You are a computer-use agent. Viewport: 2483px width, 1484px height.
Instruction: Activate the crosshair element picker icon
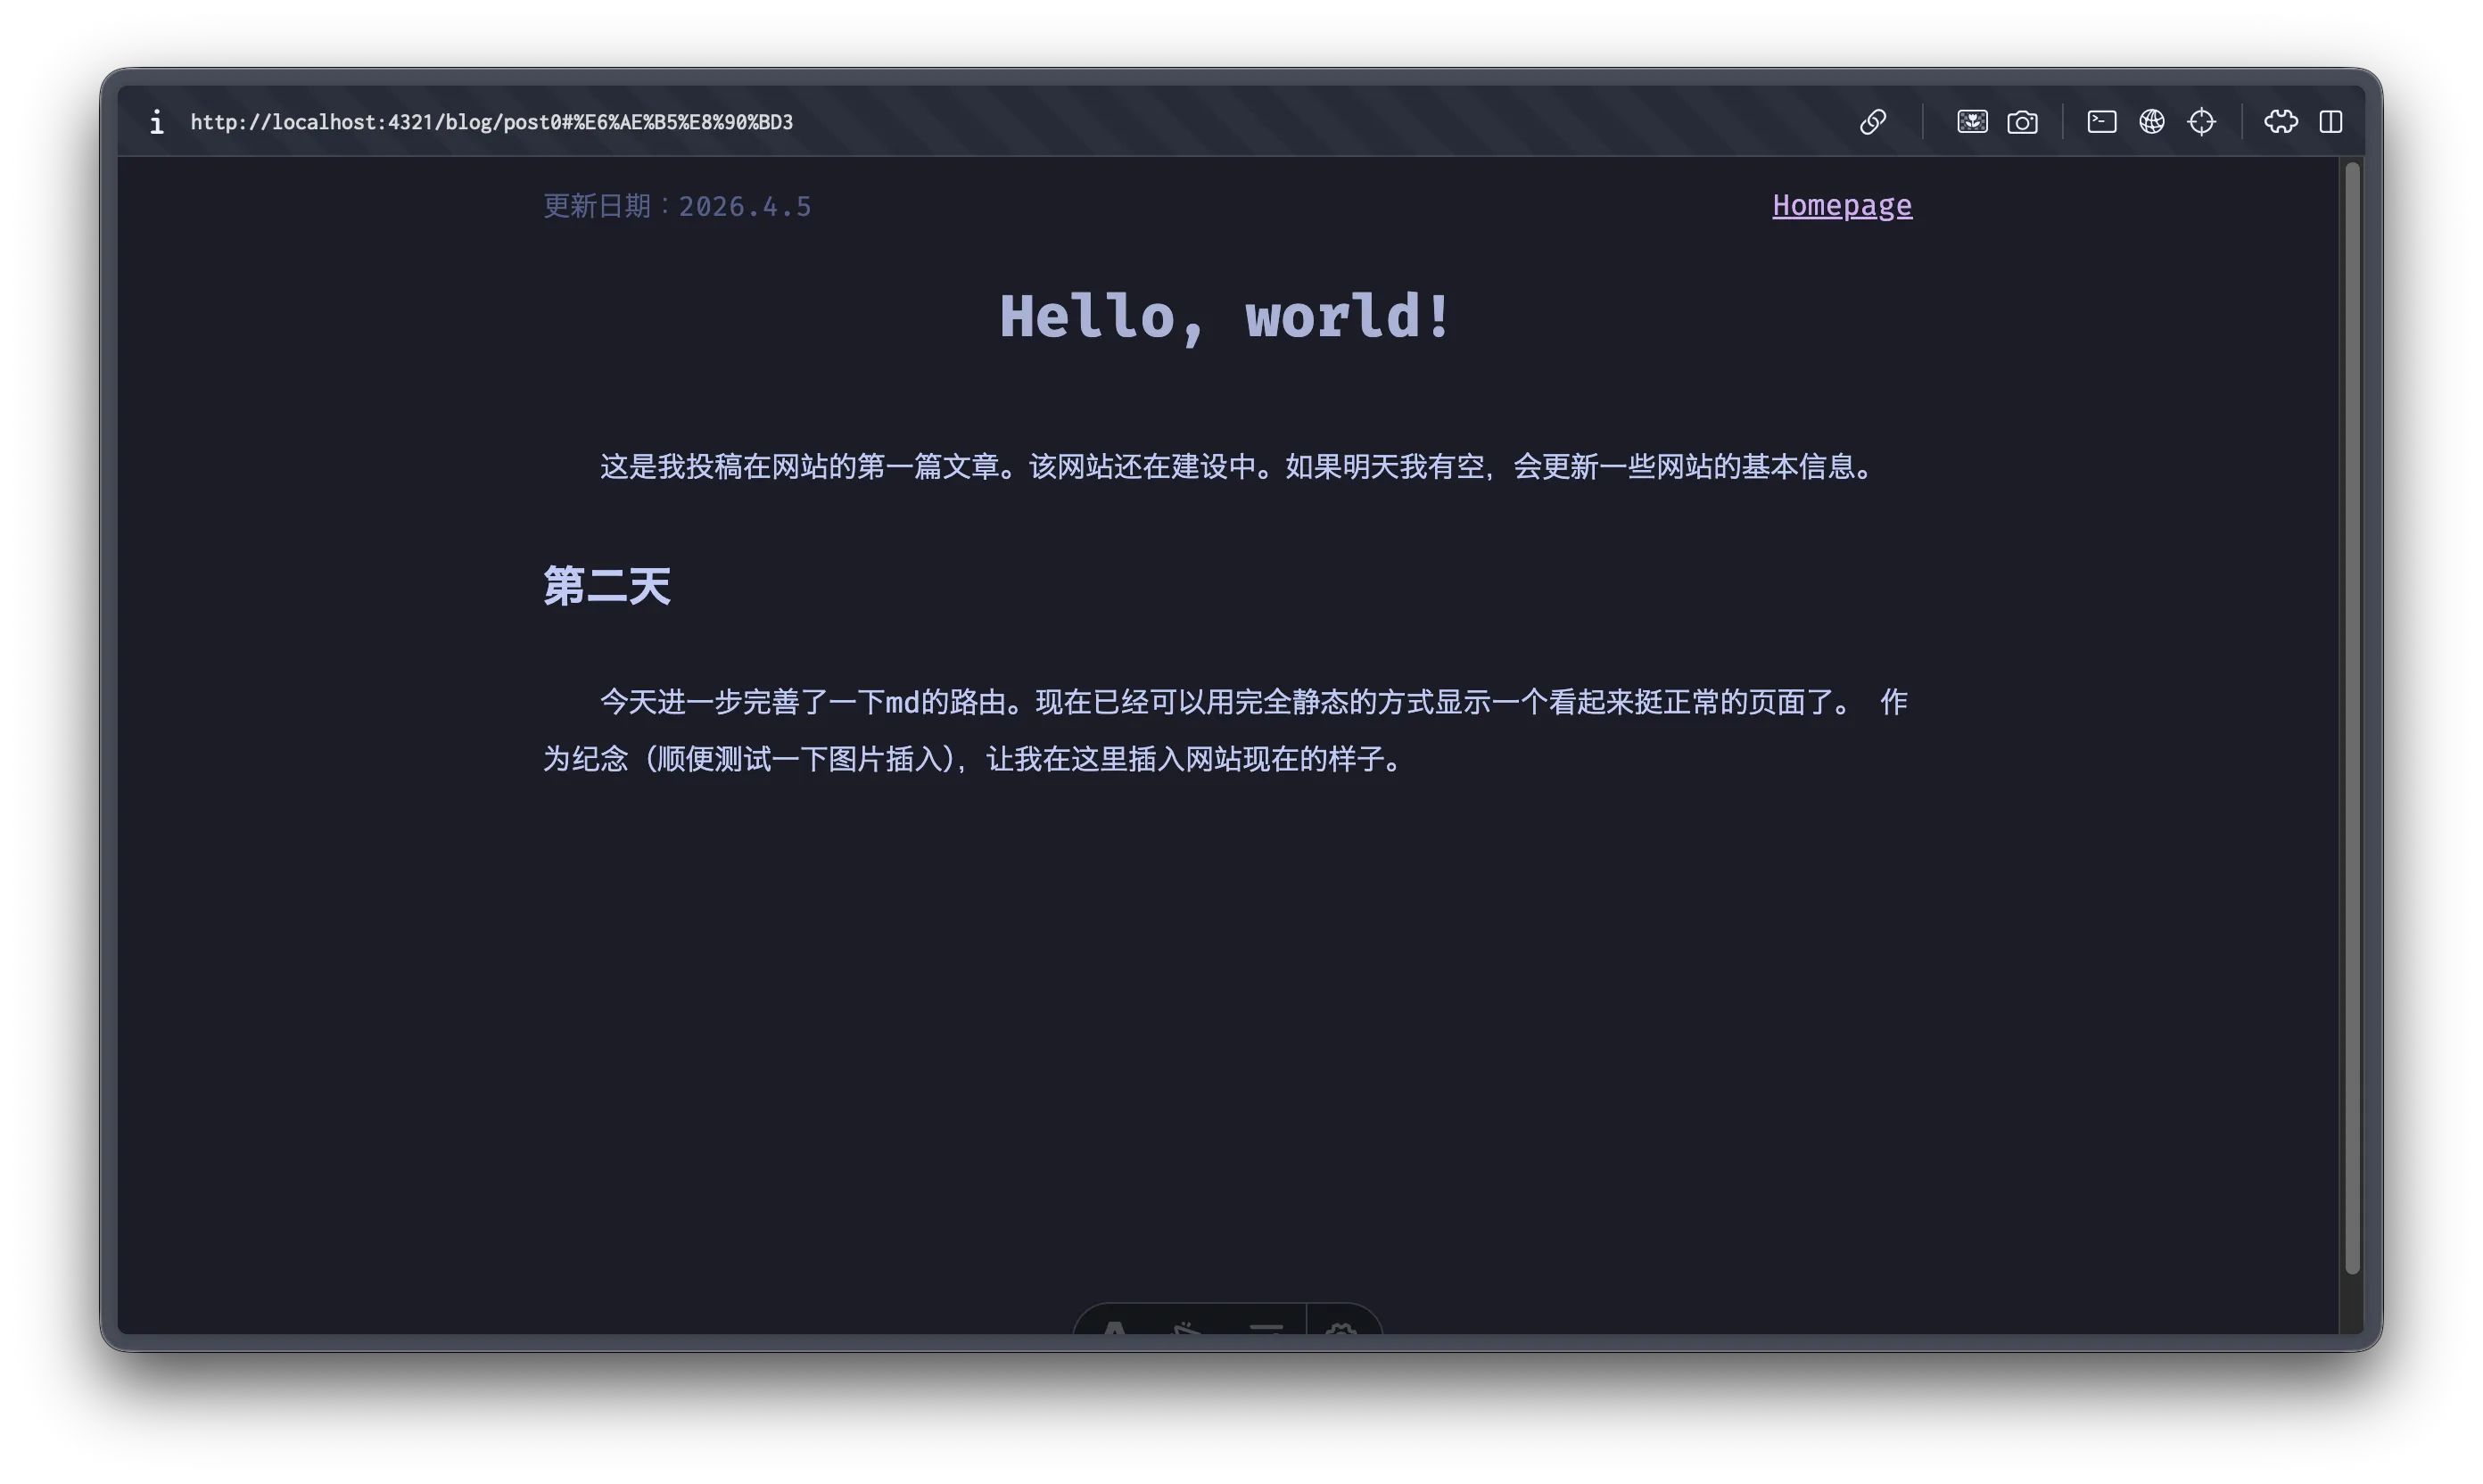click(2201, 122)
